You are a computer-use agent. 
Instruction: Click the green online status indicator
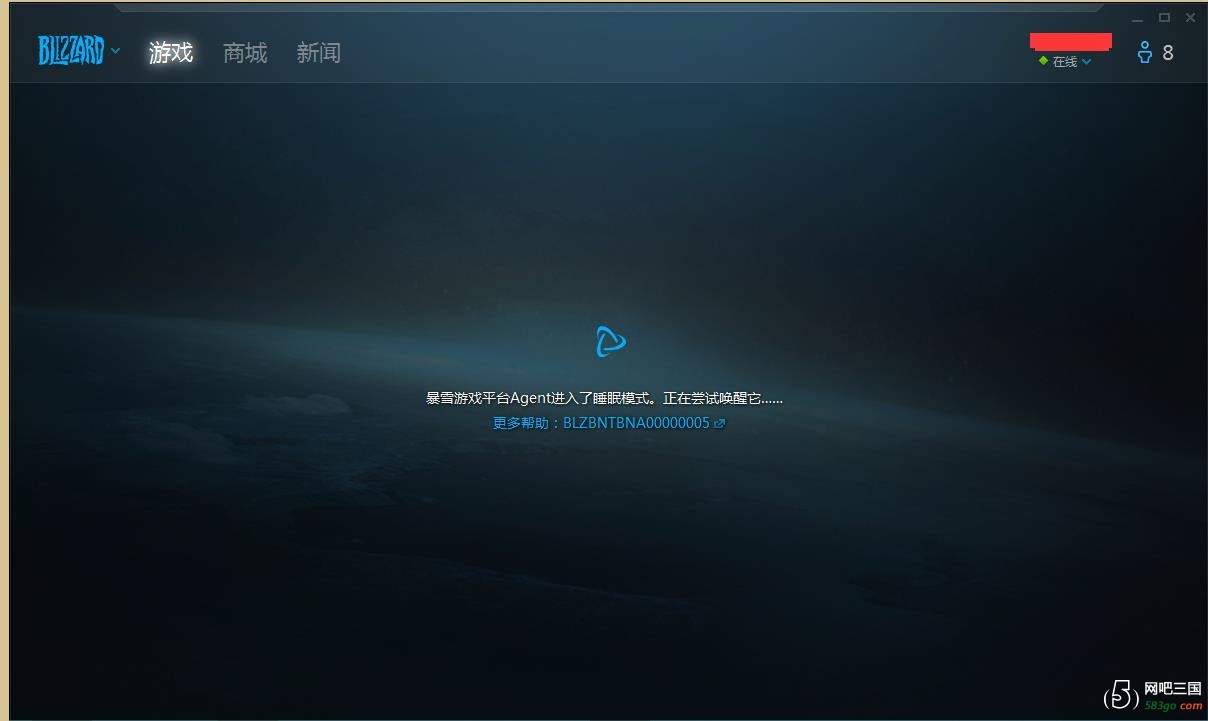click(x=1043, y=61)
